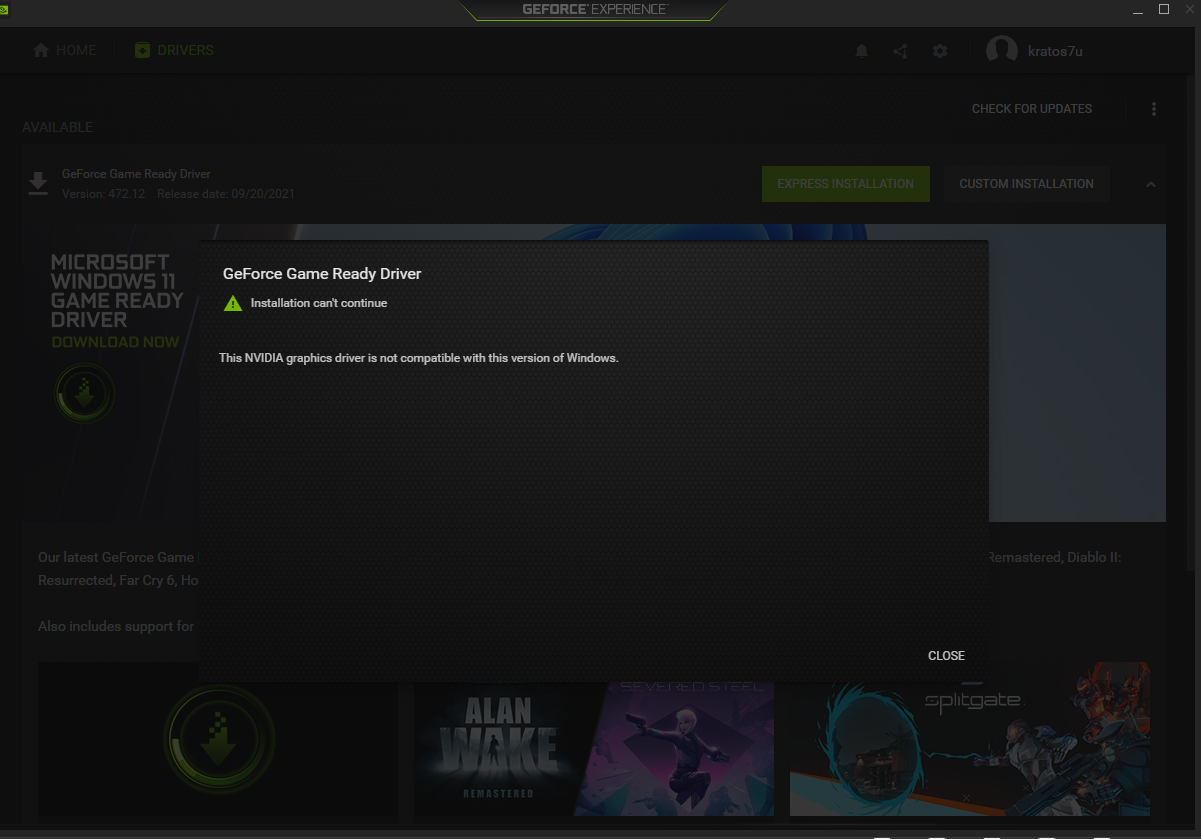This screenshot has height=839, width=1201.
Task: Click the dialog title 'GeForce Game Ready Driver'
Action: (x=322, y=273)
